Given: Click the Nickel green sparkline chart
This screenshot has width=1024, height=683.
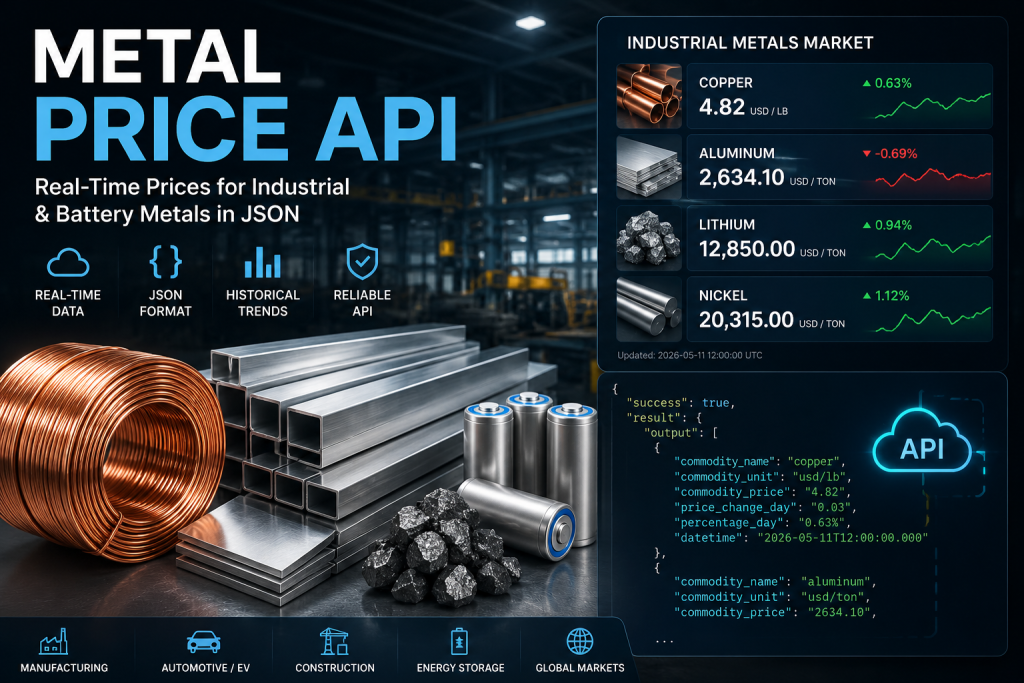Looking at the screenshot, I should (933, 319).
